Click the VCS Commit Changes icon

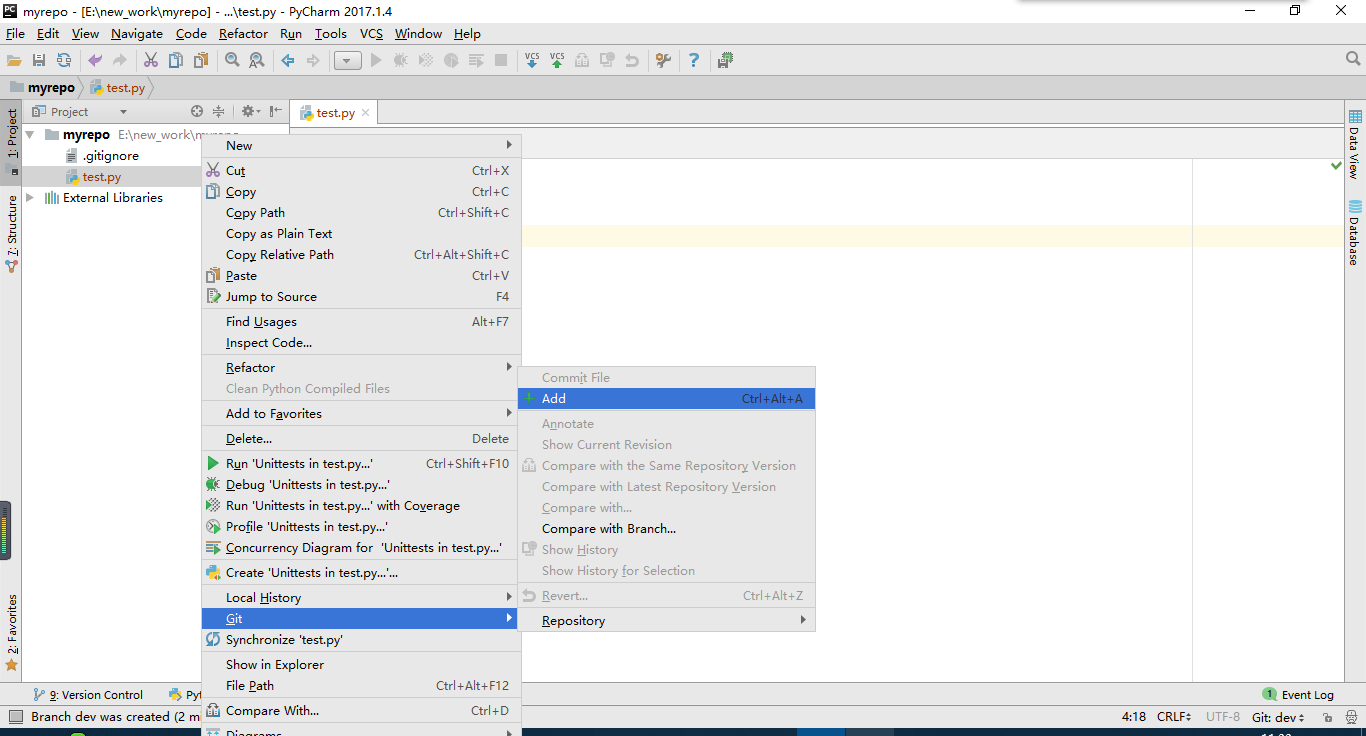[557, 61]
